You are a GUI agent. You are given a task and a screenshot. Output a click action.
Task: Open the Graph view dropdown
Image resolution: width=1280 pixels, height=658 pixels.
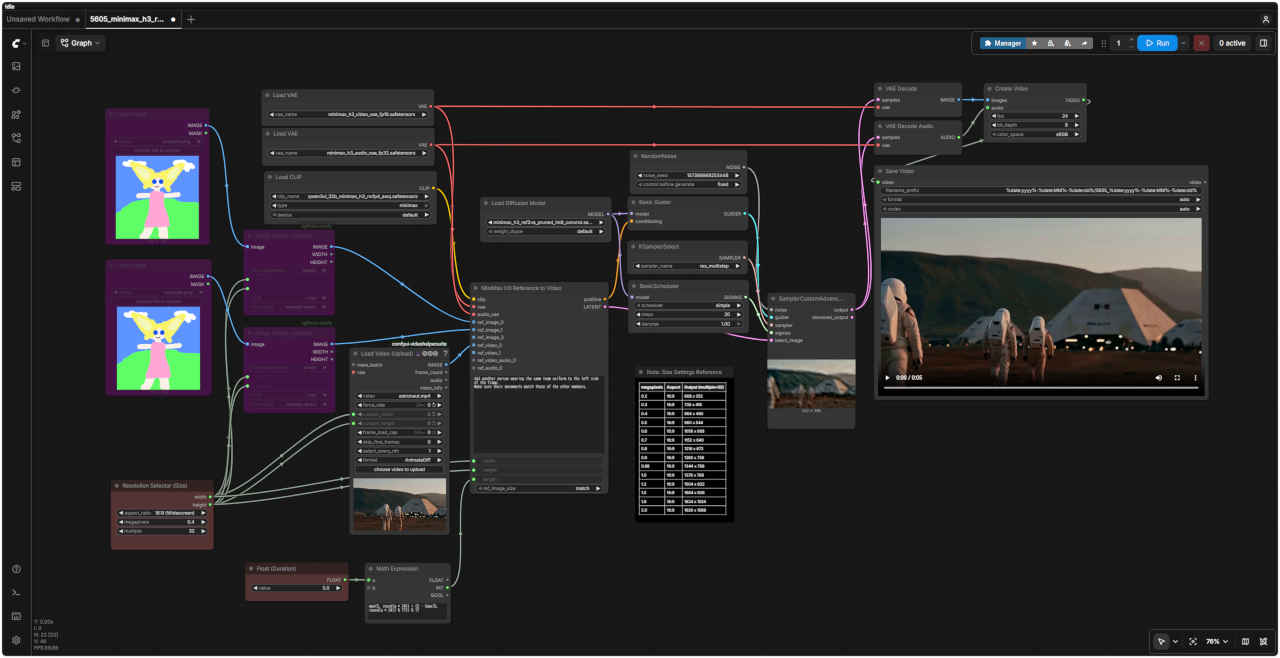point(80,43)
